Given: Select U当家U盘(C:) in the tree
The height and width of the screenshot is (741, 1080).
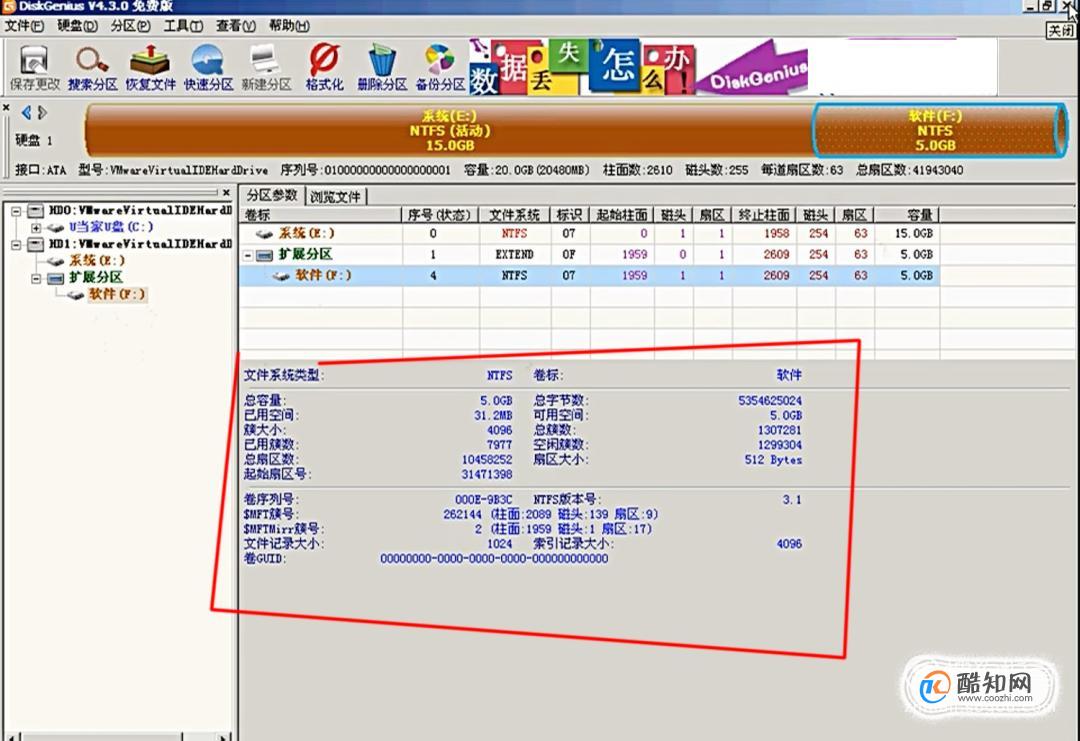Looking at the screenshot, I should [111, 227].
